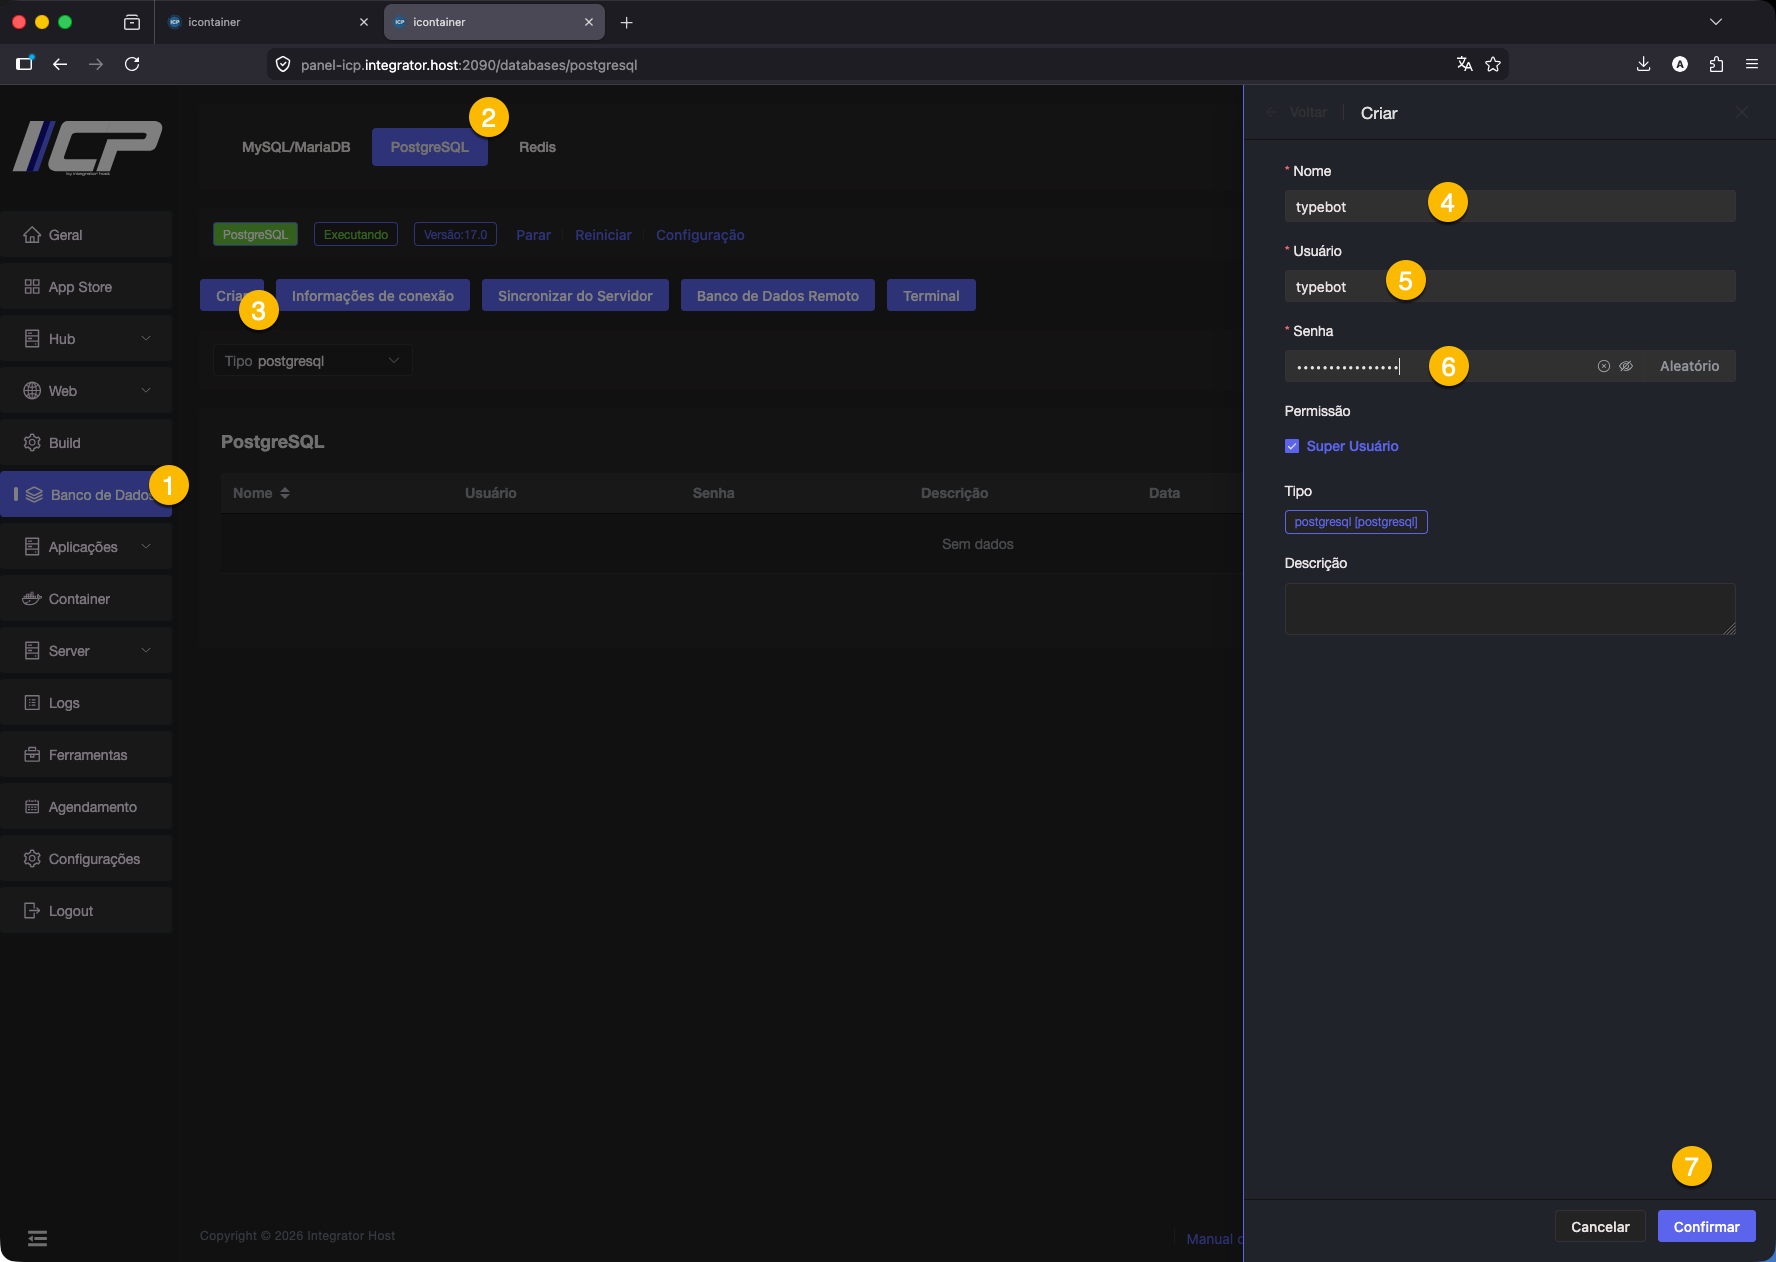Viewport: 1776px width, 1262px height.
Task: Click the clear password icon in Senha field
Action: (x=1603, y=366)
